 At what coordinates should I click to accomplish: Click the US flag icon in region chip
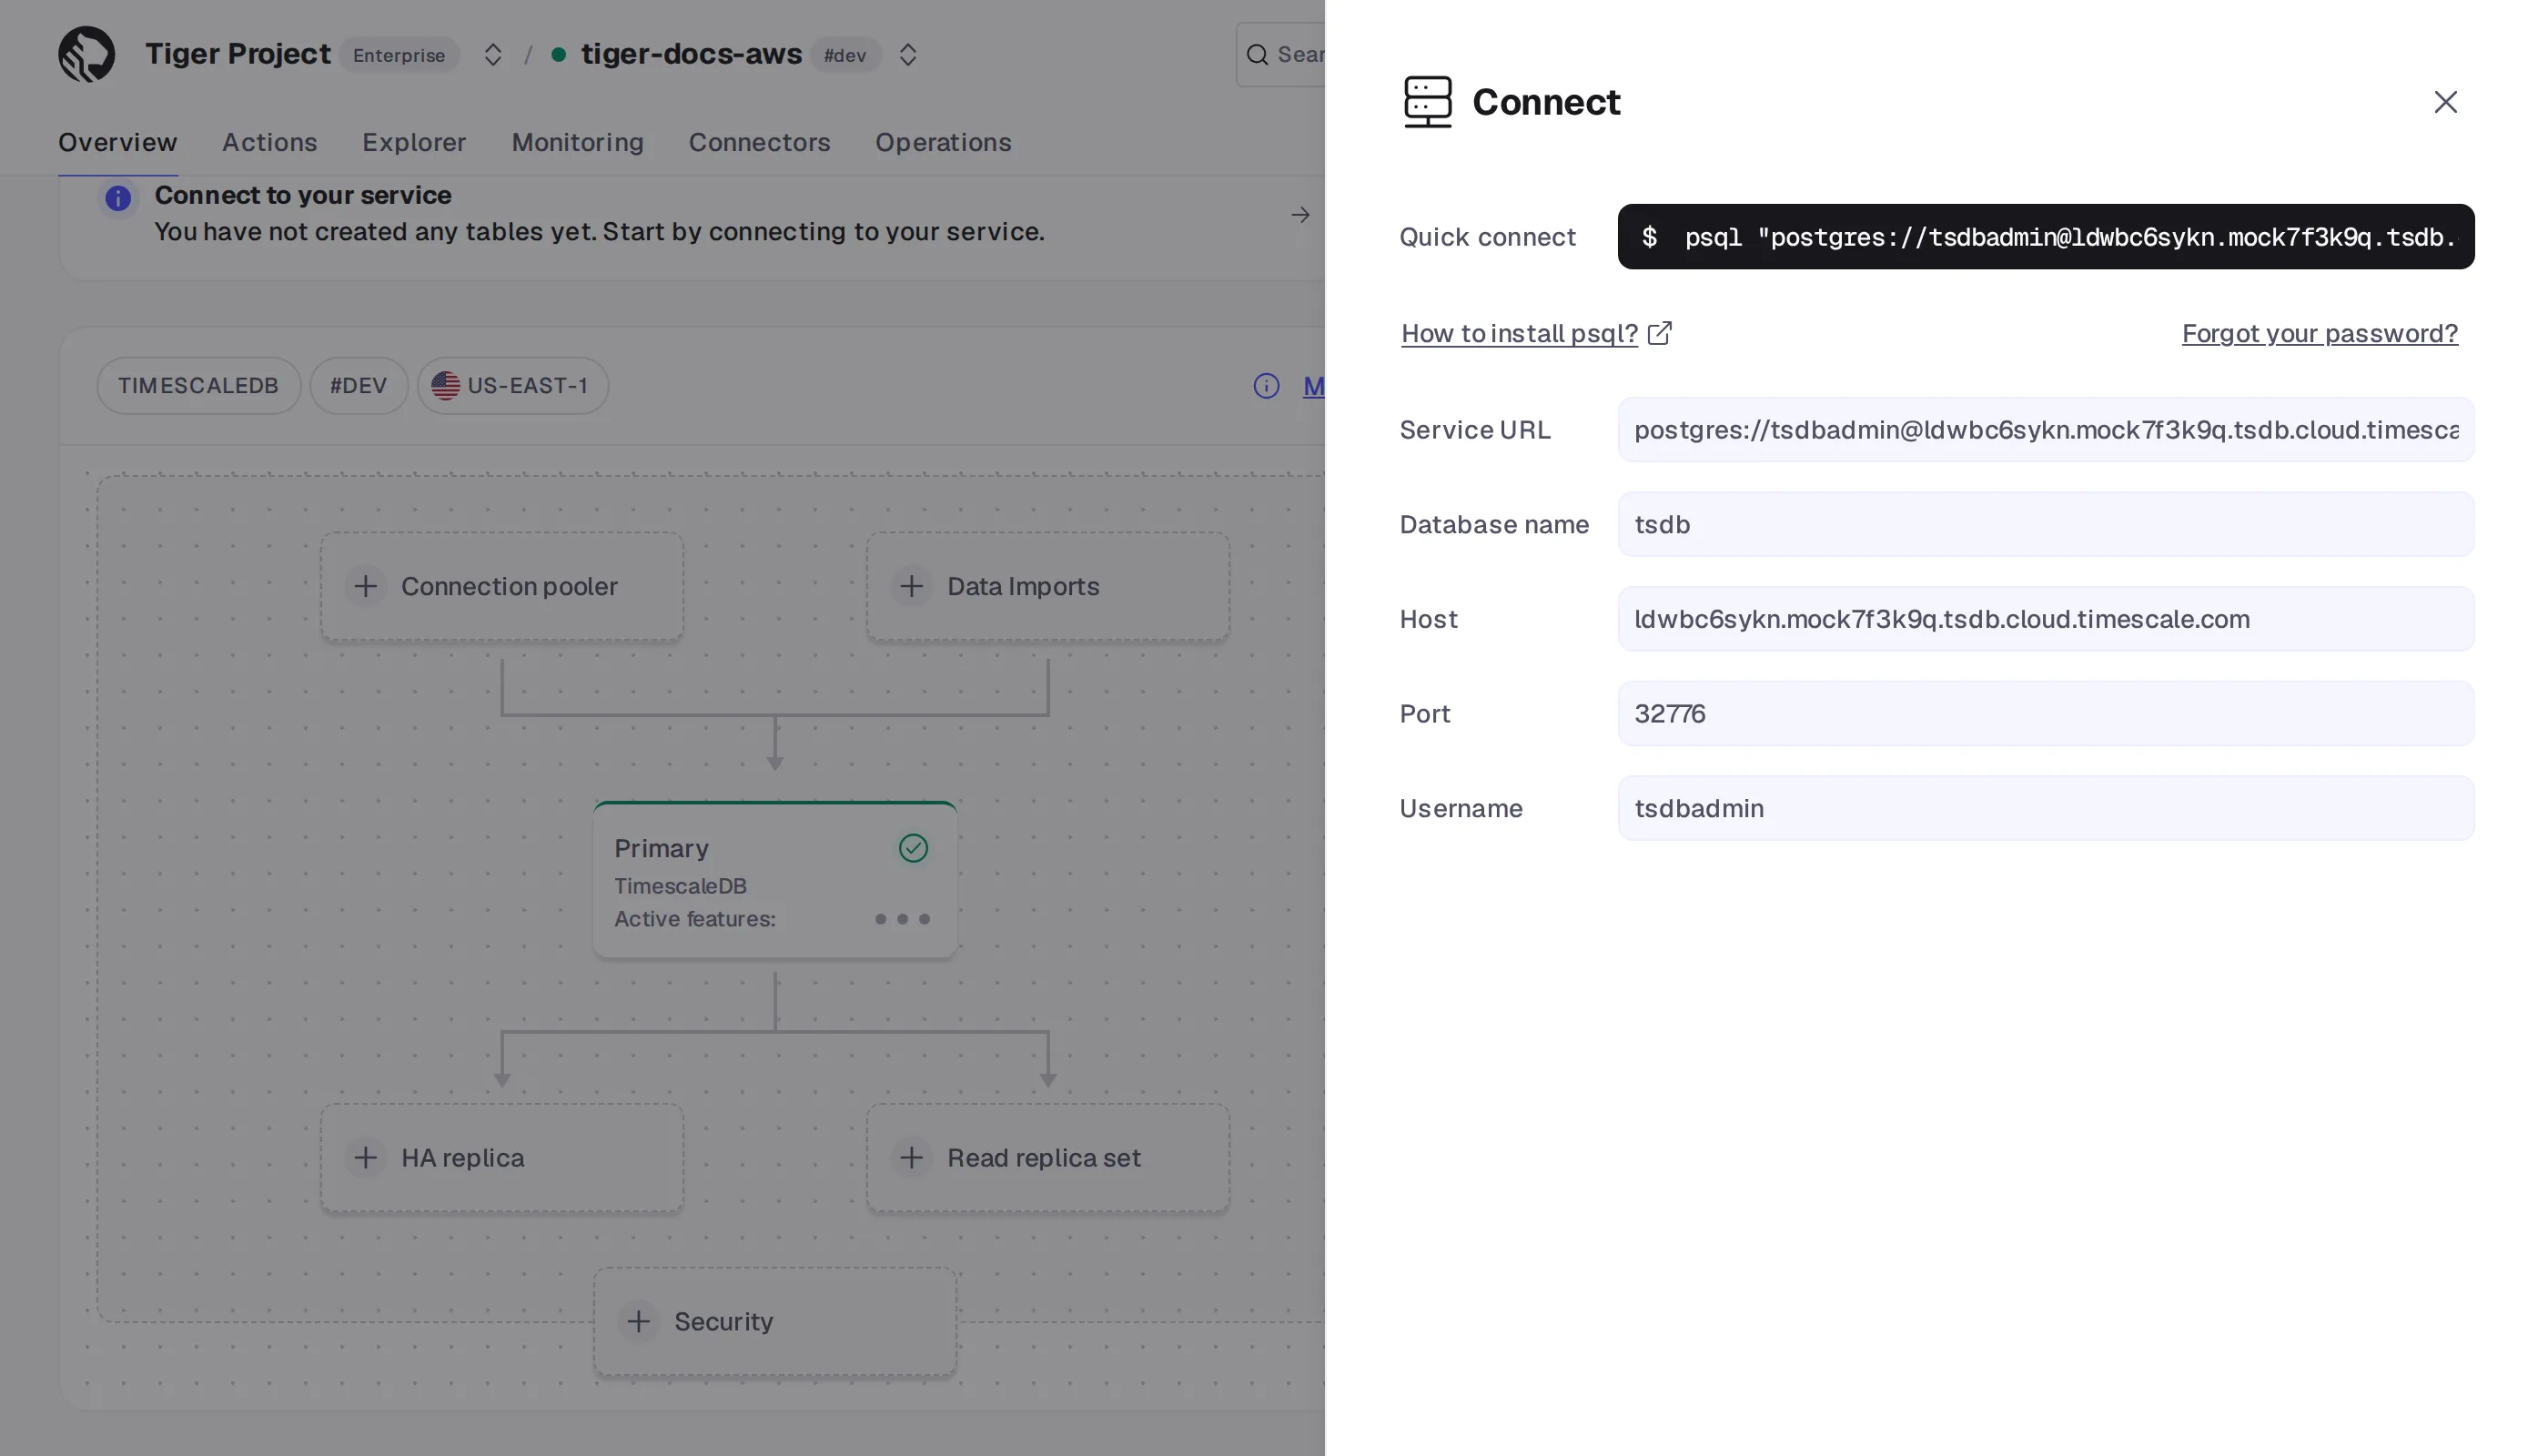(x=445, y=386)
